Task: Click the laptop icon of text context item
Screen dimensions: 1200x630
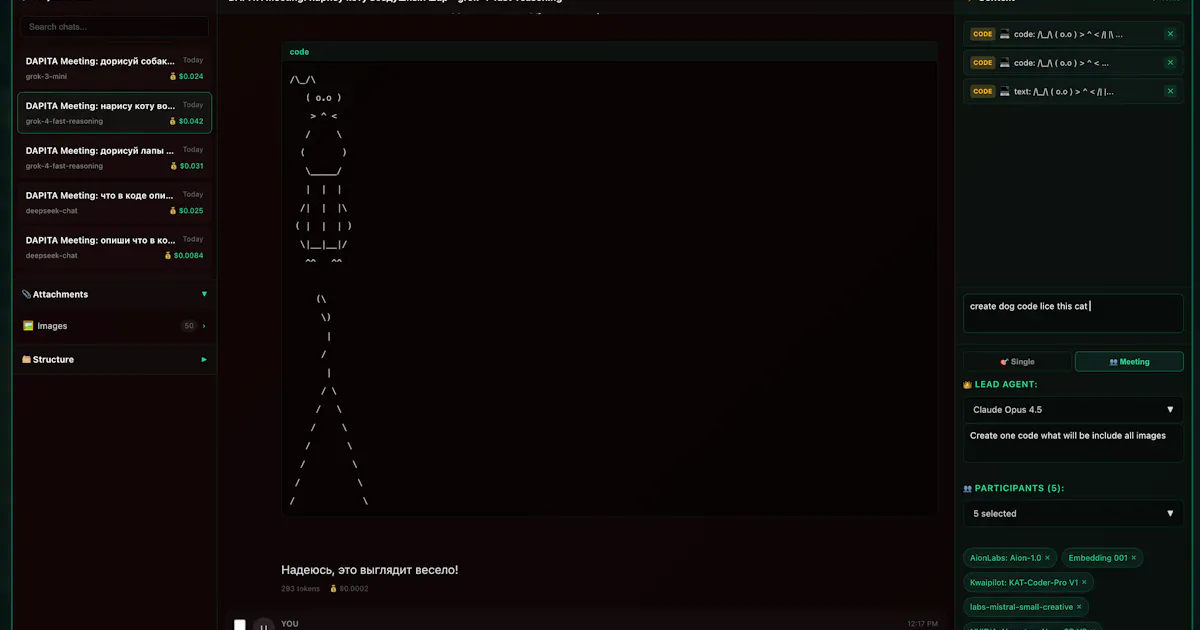Action: pos(1004,91)
